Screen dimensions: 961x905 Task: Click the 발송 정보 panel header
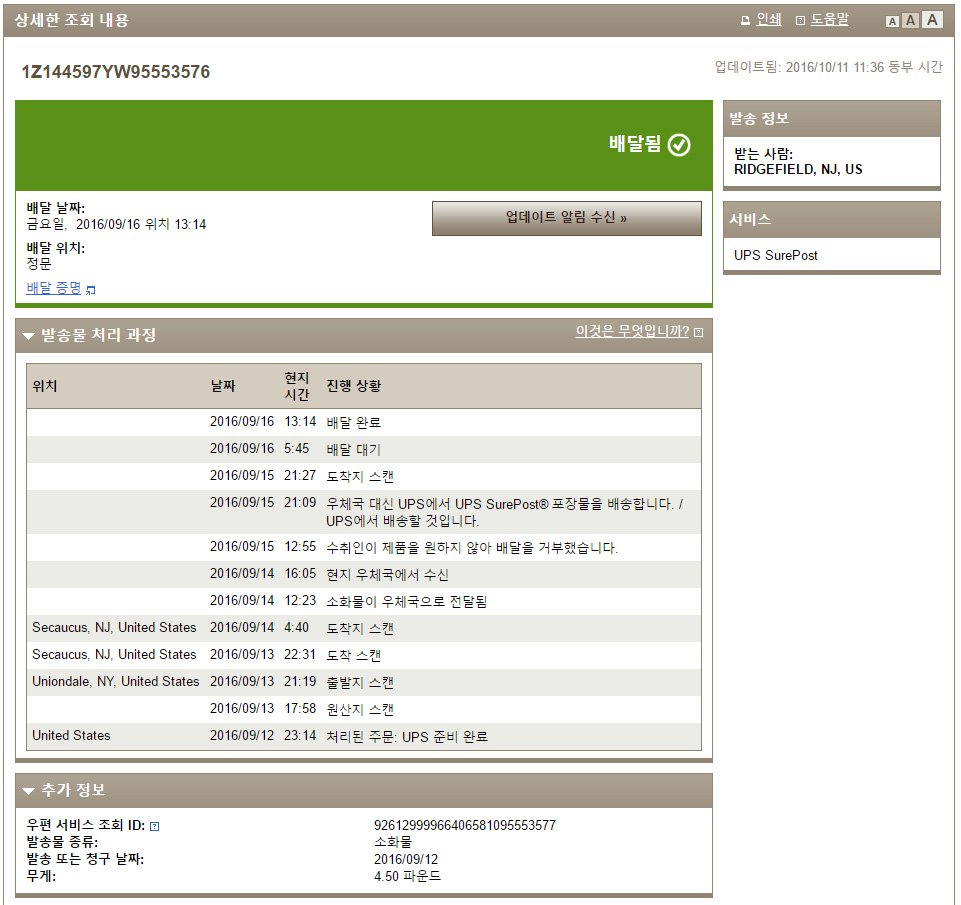pos(831,118)
